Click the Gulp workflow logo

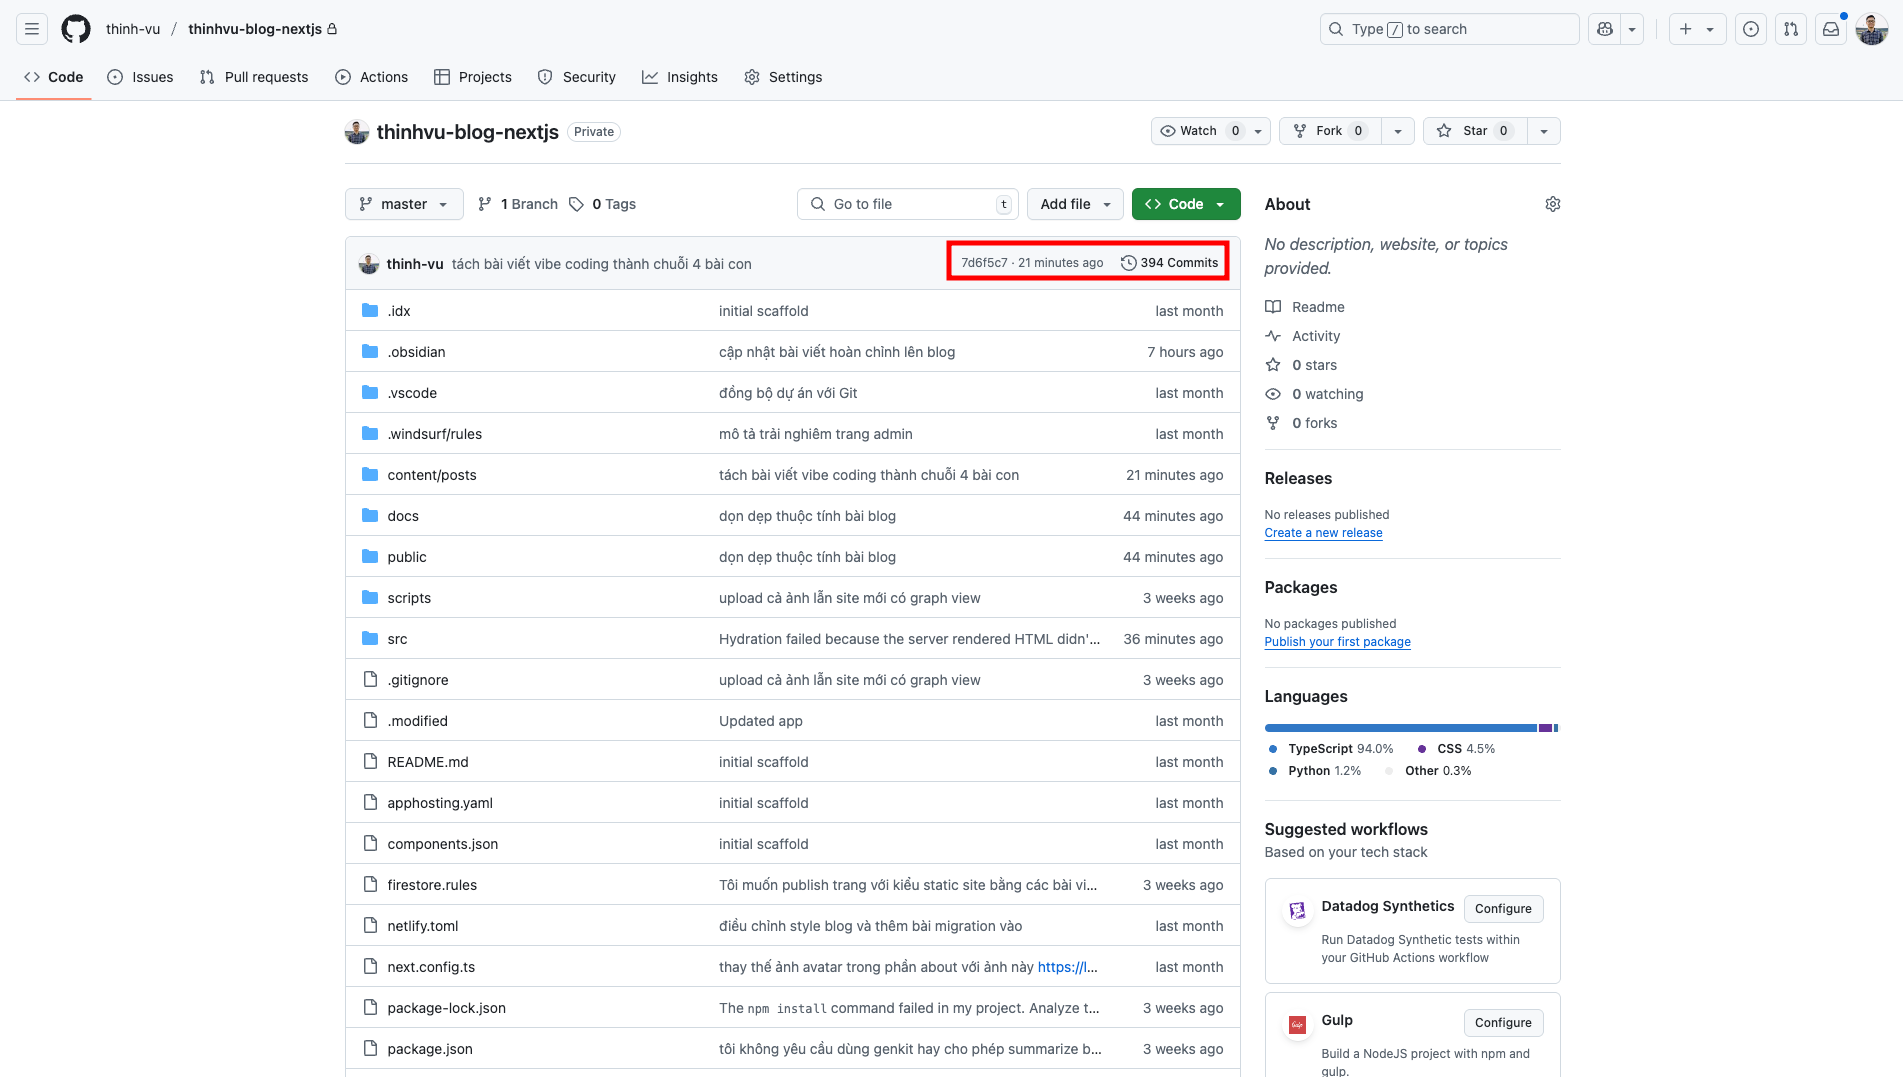pyautogui.click(x=1297, y=1024)
